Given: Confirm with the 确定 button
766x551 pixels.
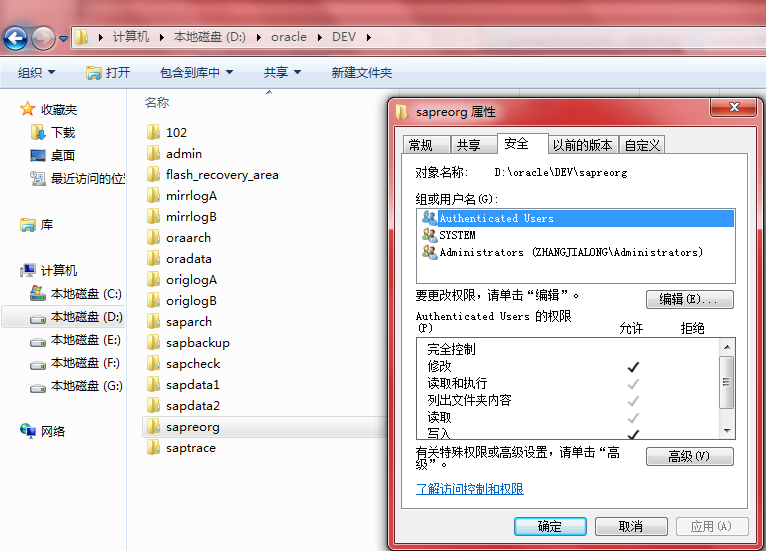Looking at the screenshot, I should pyautogui.click(x=550, y=526).
